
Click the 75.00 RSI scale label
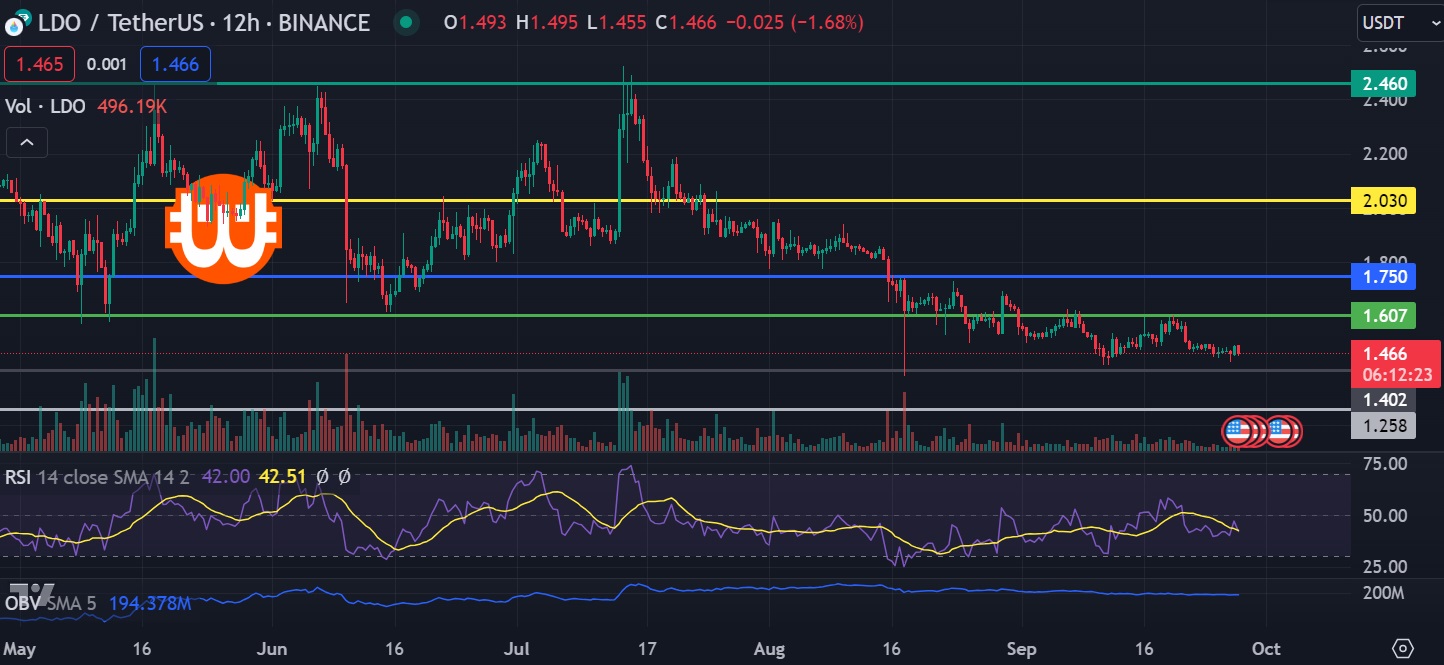tap(1386, 464)
